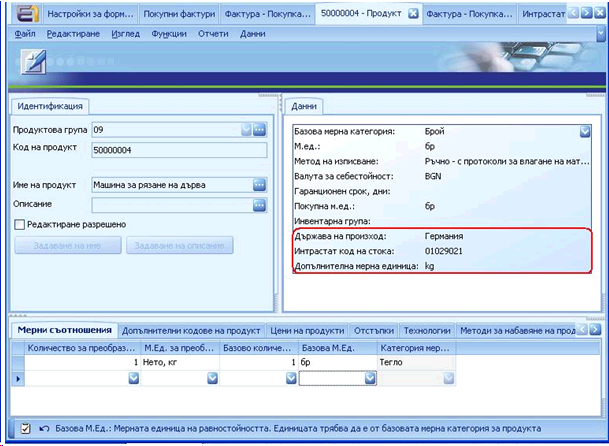This screenshot has width=609, height=446.
Task: Click the undo arrow icon in status bar
Action: (x=44, y=429)
